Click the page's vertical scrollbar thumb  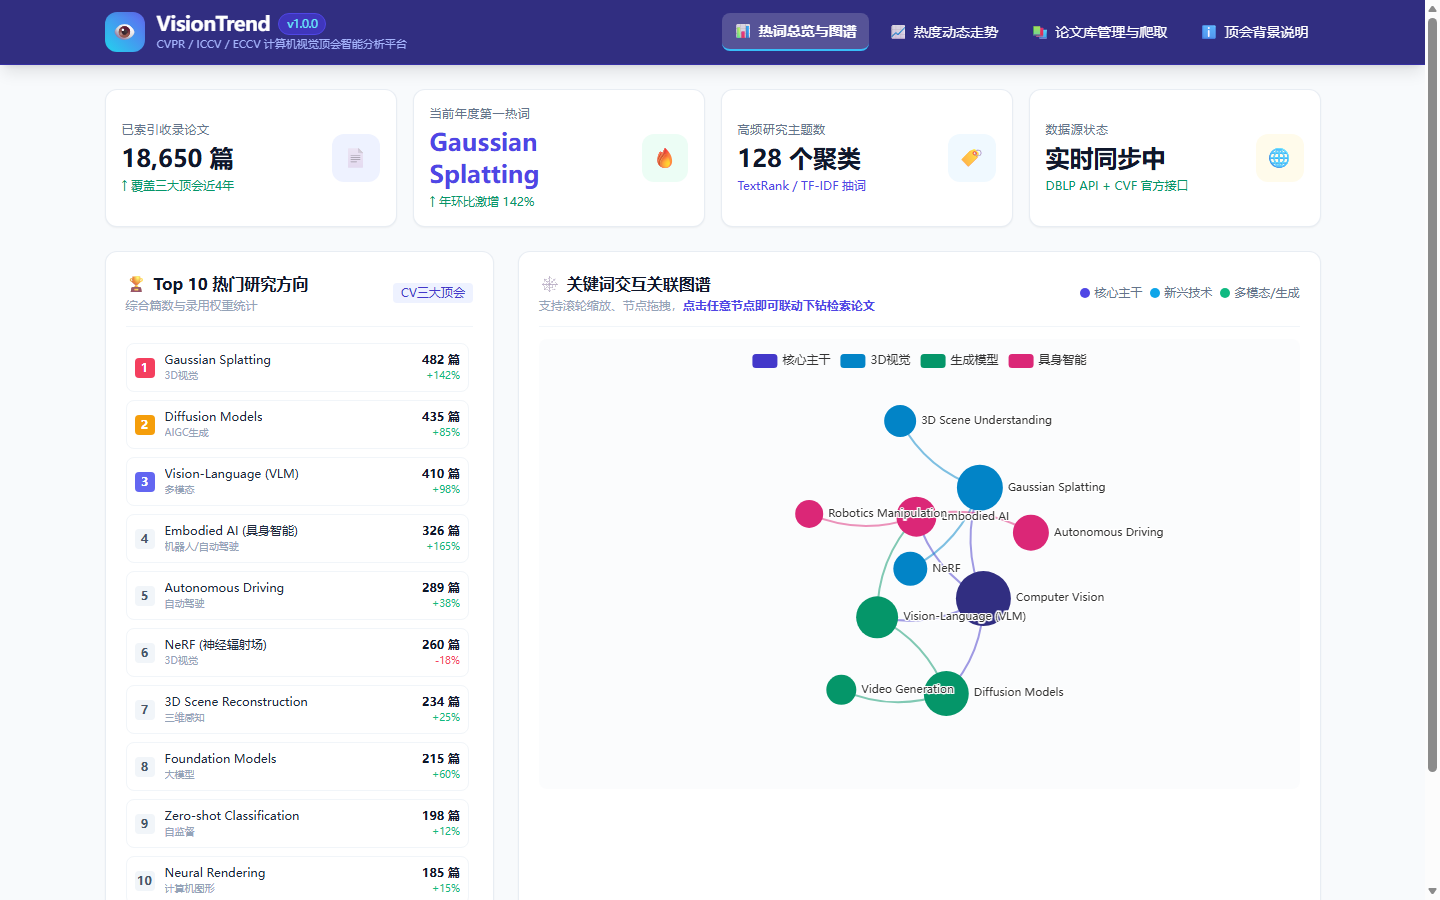click(x=1432, y=395)
